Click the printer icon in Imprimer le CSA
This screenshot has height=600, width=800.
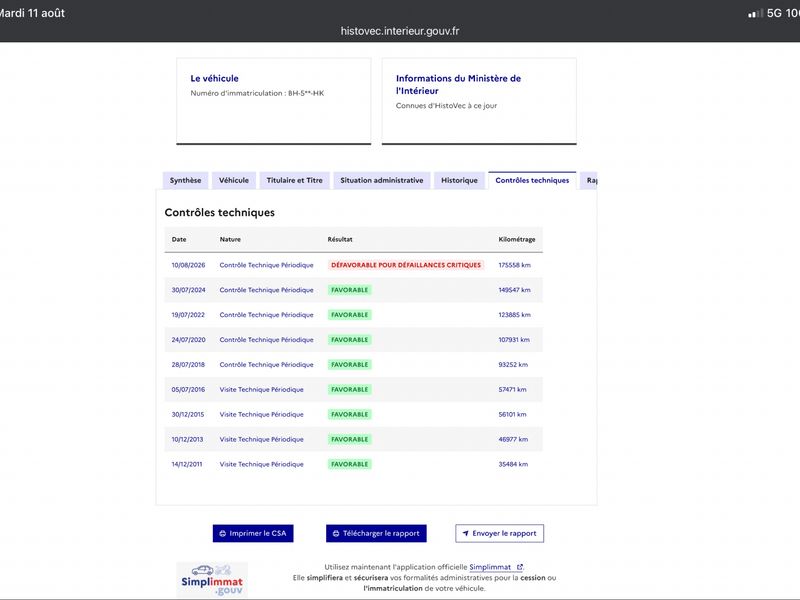point(222,534)
